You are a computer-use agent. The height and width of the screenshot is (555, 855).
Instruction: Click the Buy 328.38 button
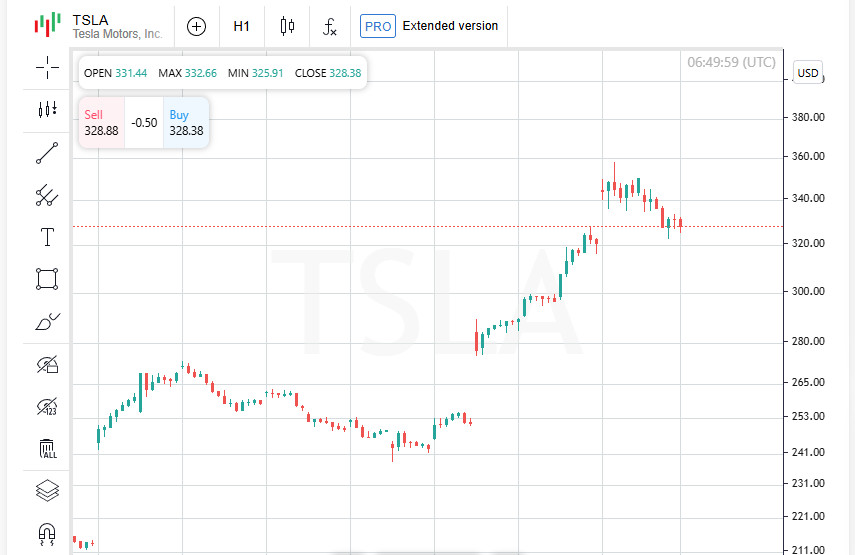click(186, 123)
